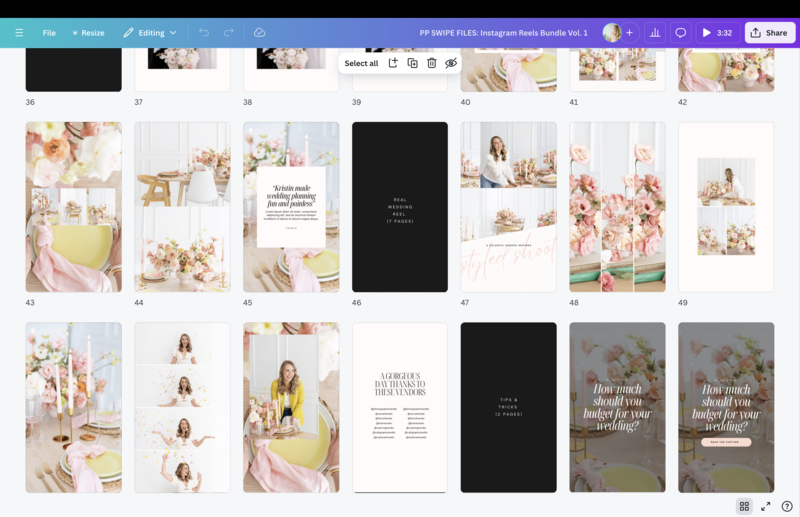
Task: Open the Resize options
Action: point(88,33)
